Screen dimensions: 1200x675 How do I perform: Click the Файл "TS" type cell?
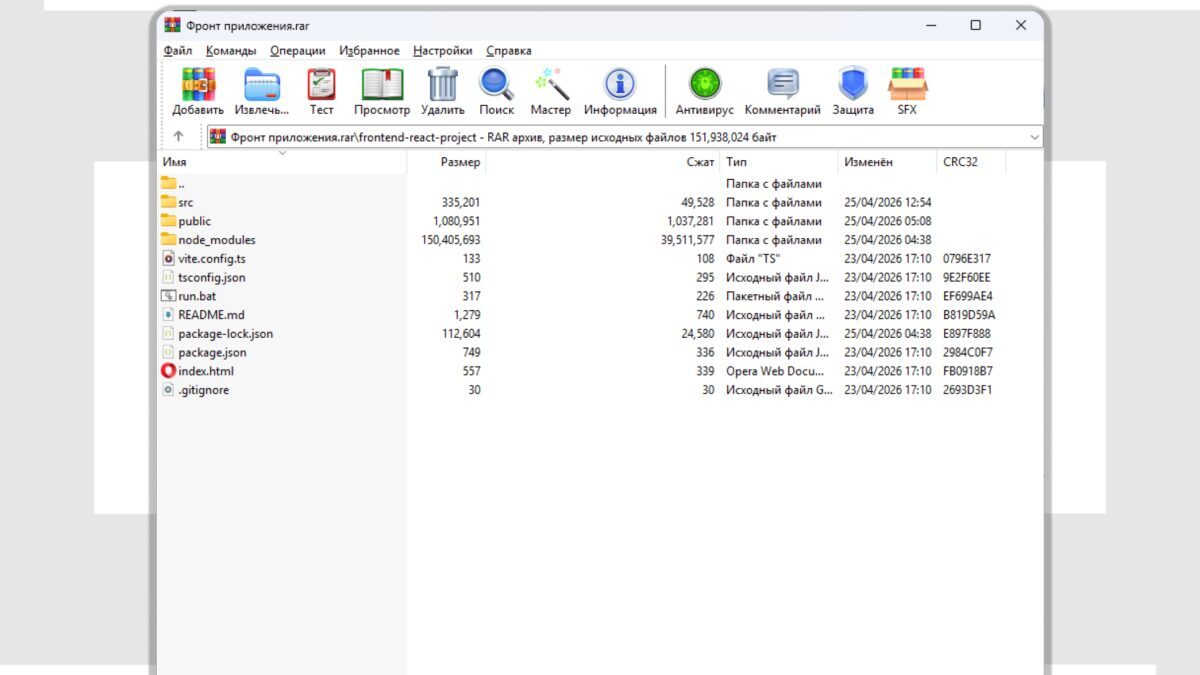click(x=753, y=258)
